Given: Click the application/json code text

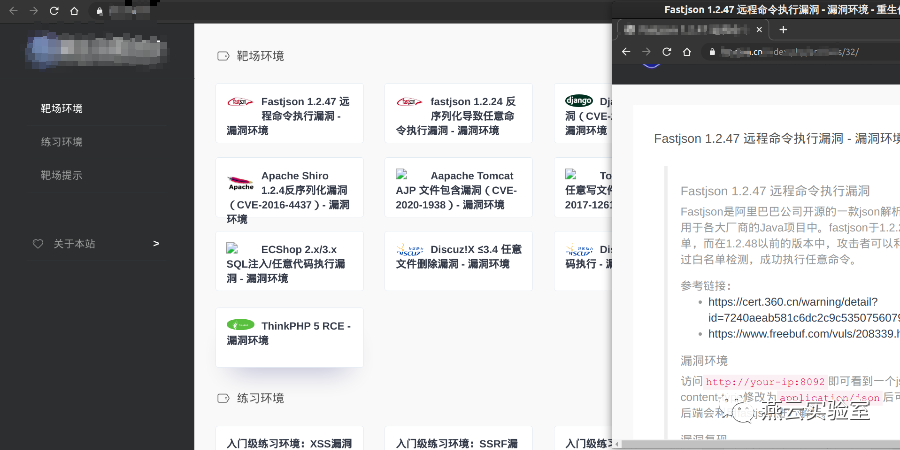Looking at the screenshot, I should pos(829,398).
